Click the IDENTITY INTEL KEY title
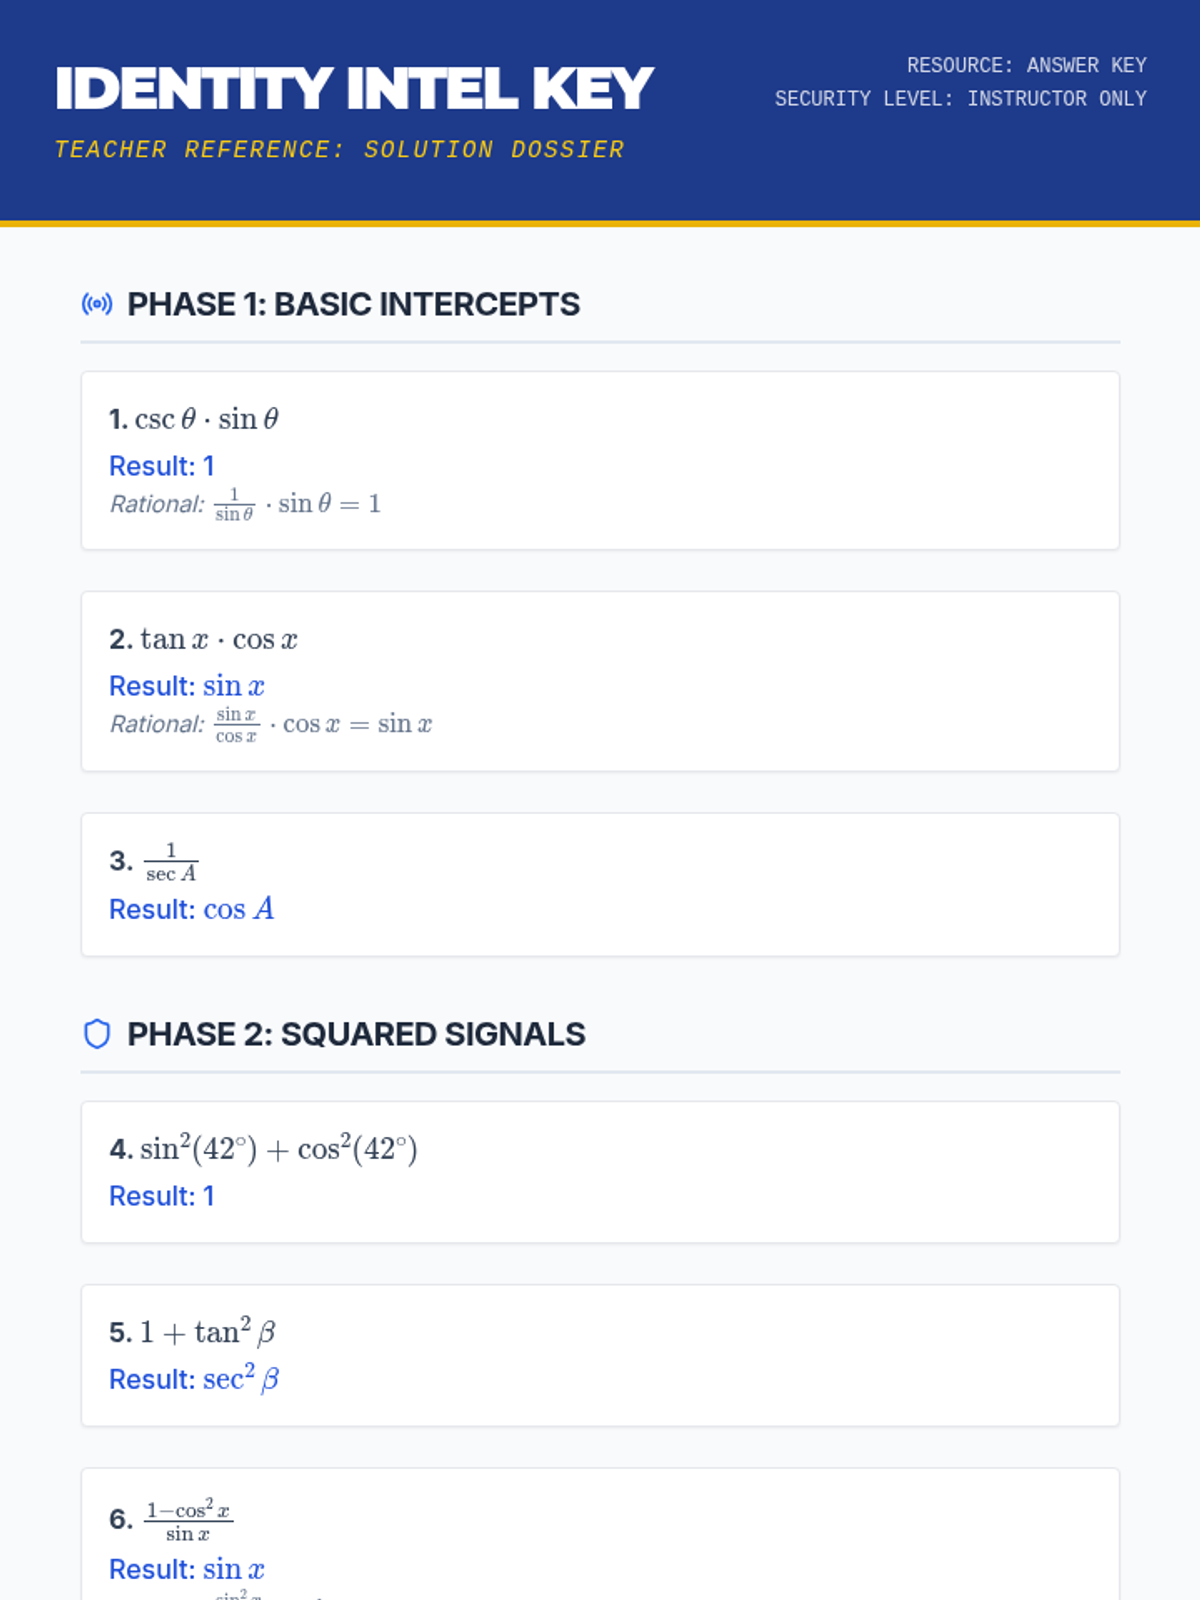This screenshot has width=1200, height=1600. (354, 89)
